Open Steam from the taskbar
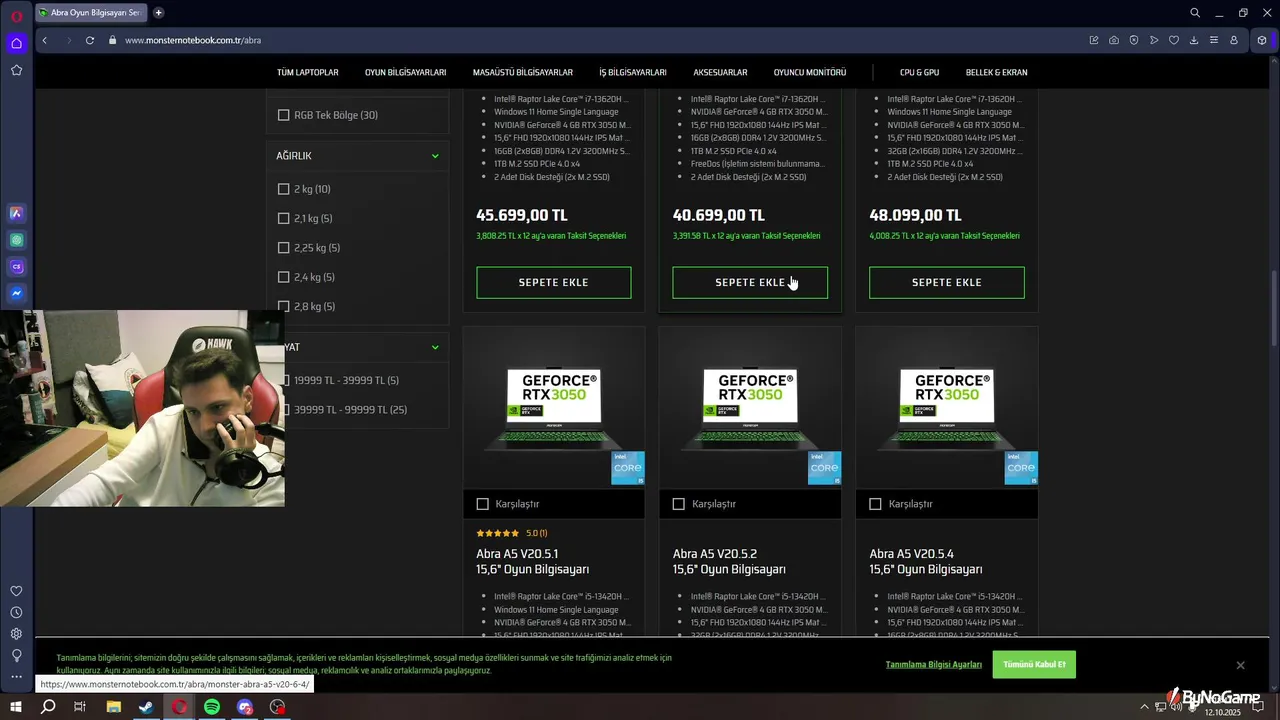The width and height of the screenshot is (1280, 720). (x=146, y=707)
